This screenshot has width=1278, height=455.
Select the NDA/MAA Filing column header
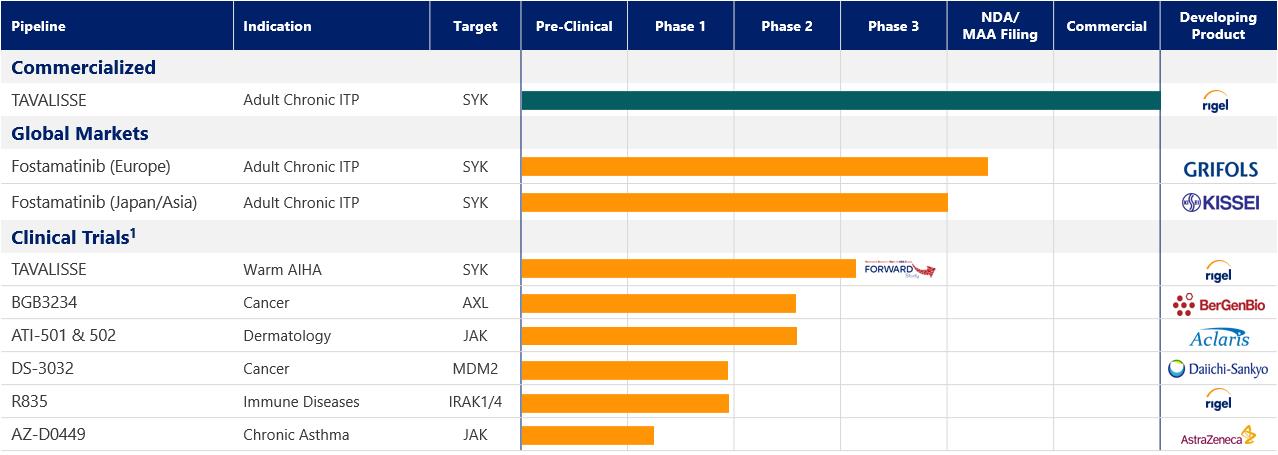[x=1000, y=26]
